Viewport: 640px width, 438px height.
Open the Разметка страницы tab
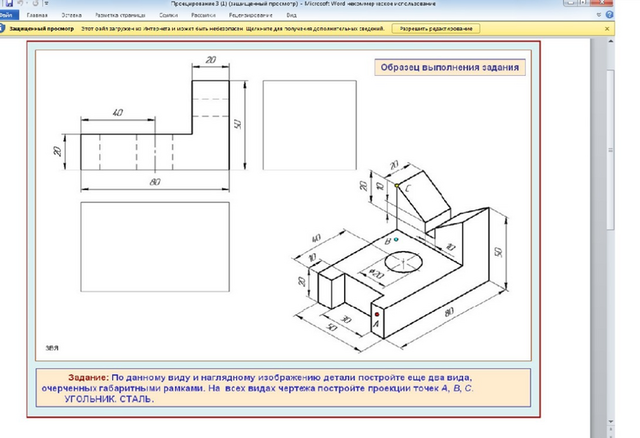click(120, 15)
